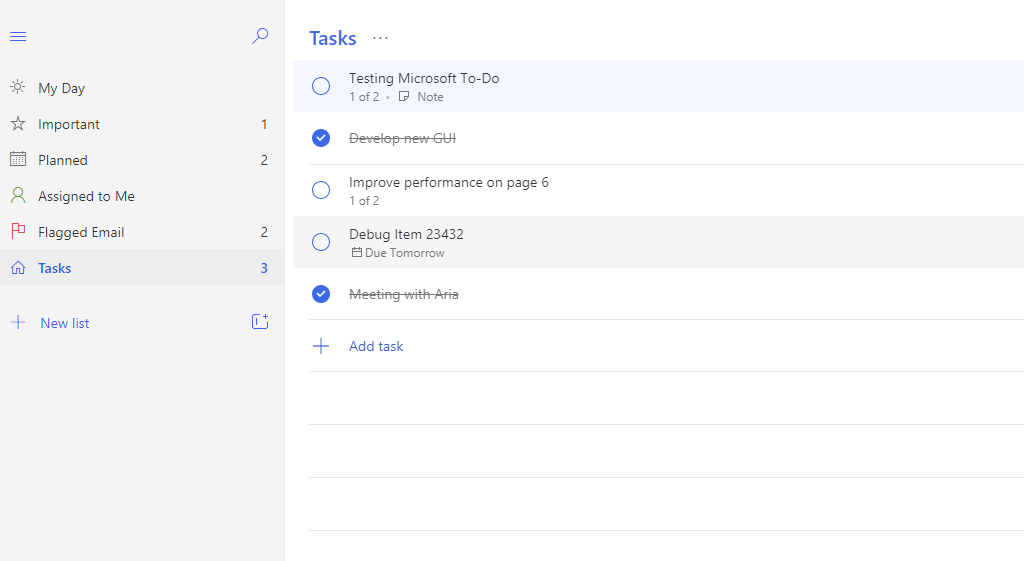Click the Add task input field

376,346
